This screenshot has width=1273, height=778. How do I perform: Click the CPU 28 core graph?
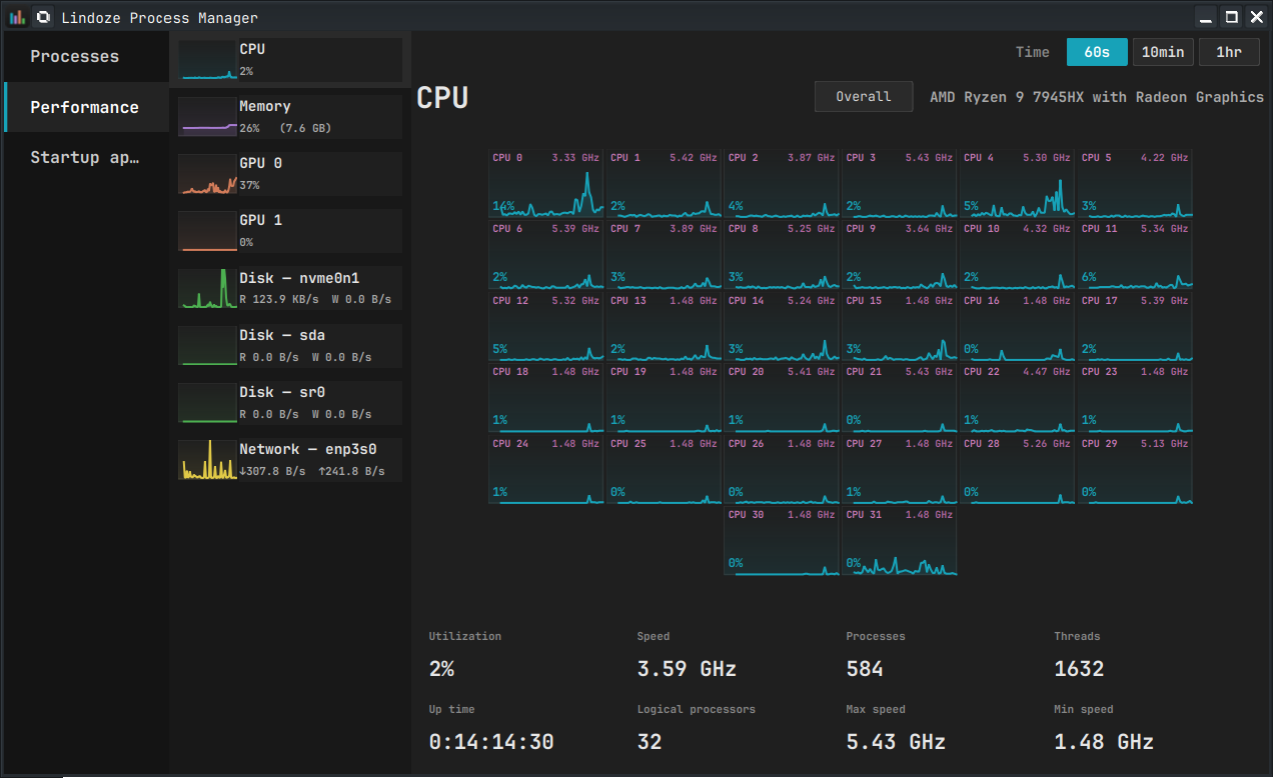pyautogui.click(x=1018, y=470)
